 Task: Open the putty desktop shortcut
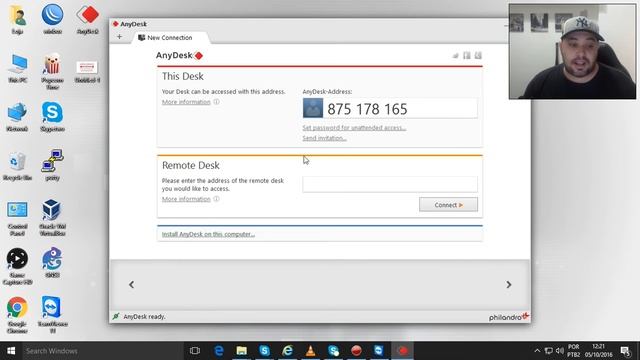click(52, 166)
